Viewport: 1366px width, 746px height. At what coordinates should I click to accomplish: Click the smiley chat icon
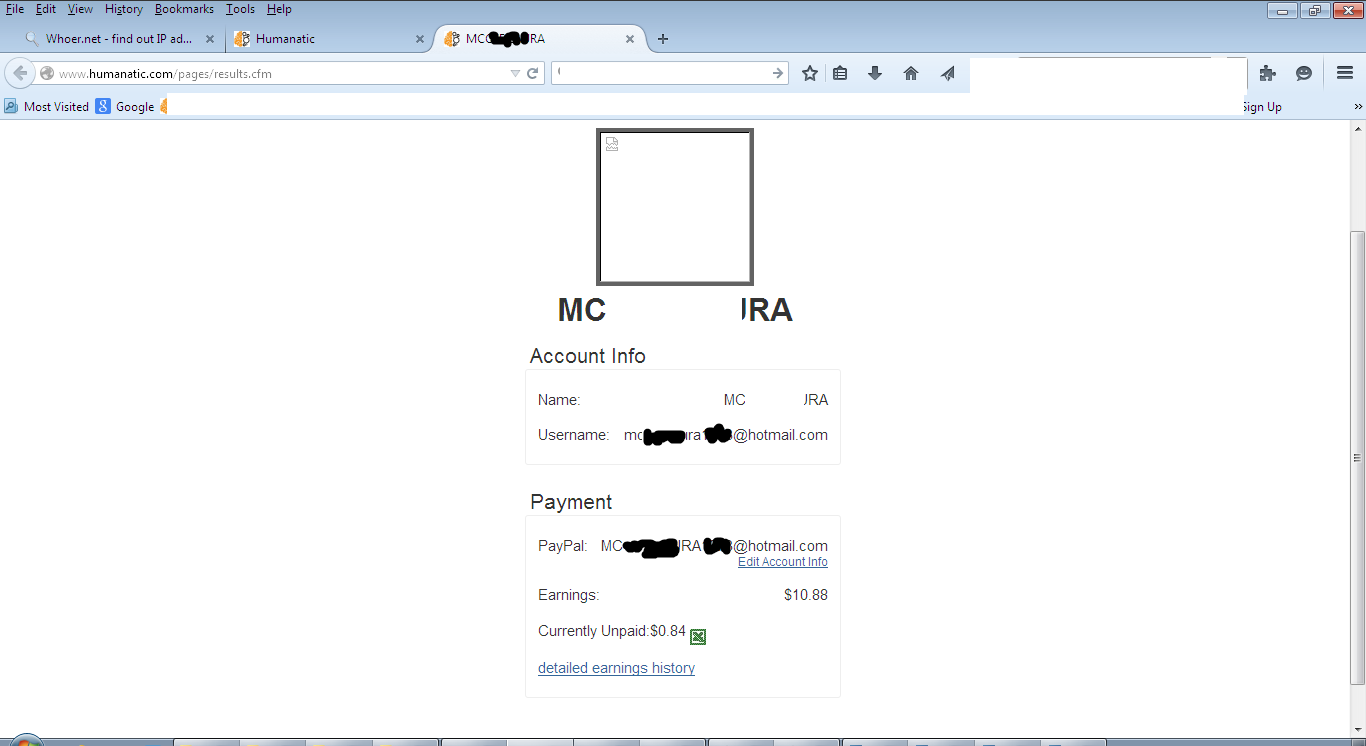[1304, 73]
